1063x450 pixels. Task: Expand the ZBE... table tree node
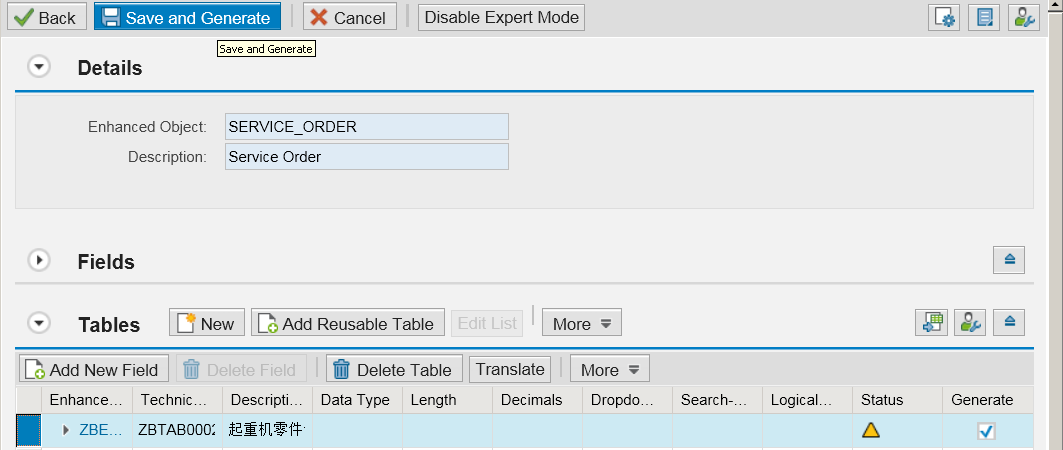pyautogui.click(x=66, y=430)
